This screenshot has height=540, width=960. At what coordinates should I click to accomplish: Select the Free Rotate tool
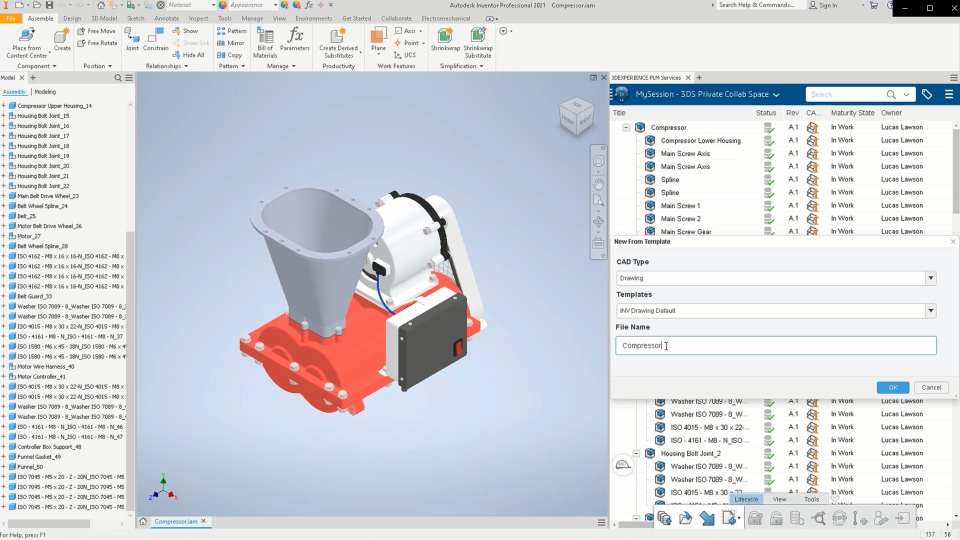click(x=97, y=43)
